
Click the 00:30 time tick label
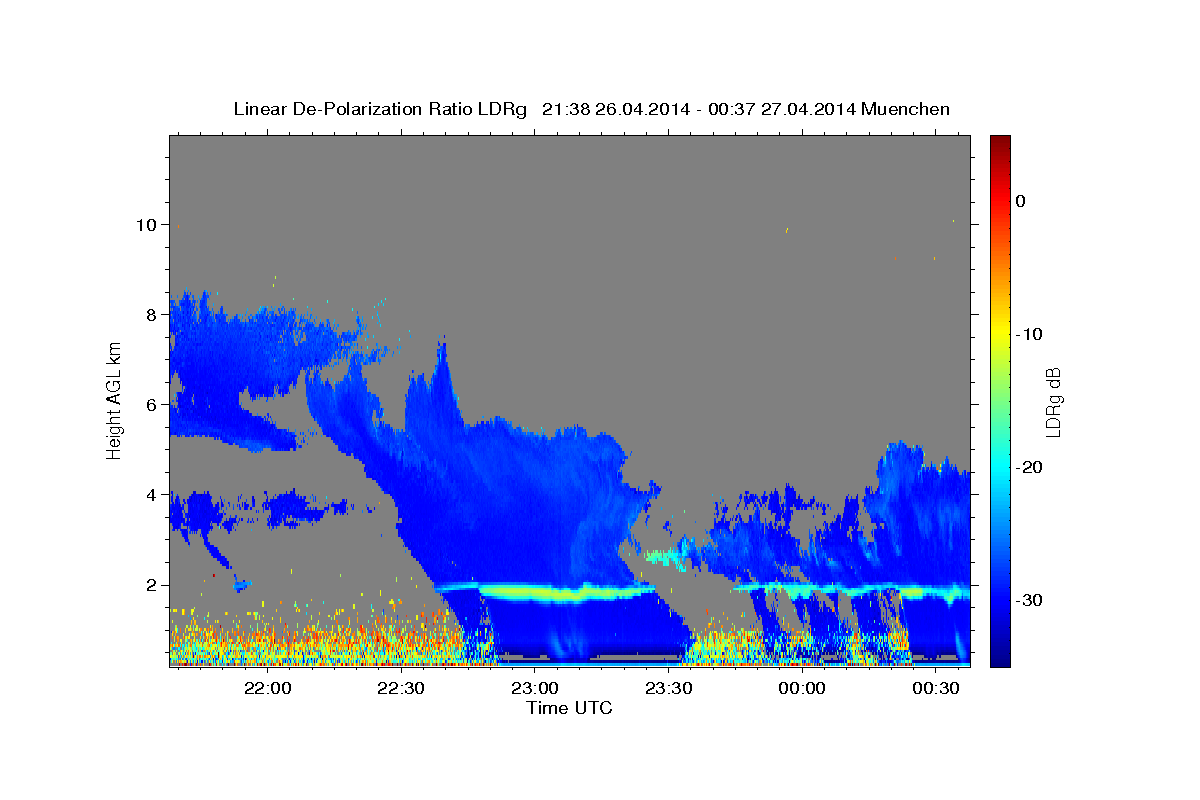(x=936, y=688)
